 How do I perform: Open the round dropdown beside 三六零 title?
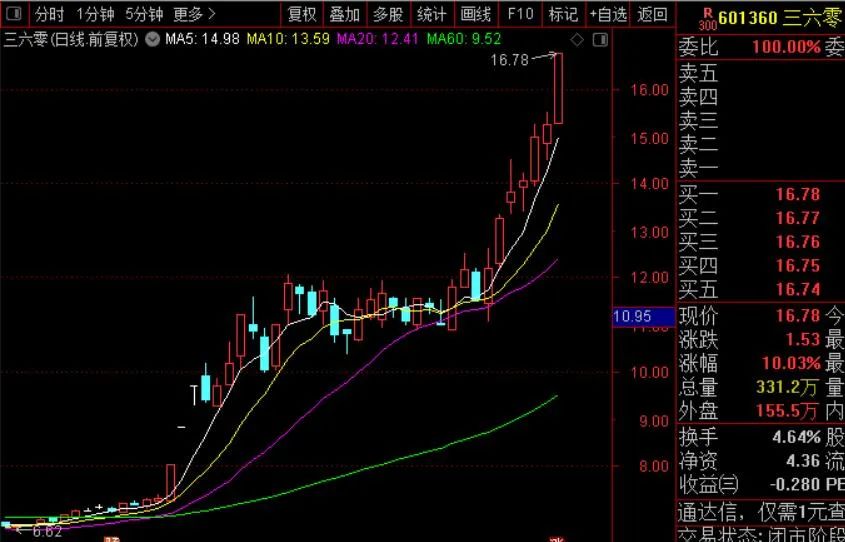tap(153, 39)
